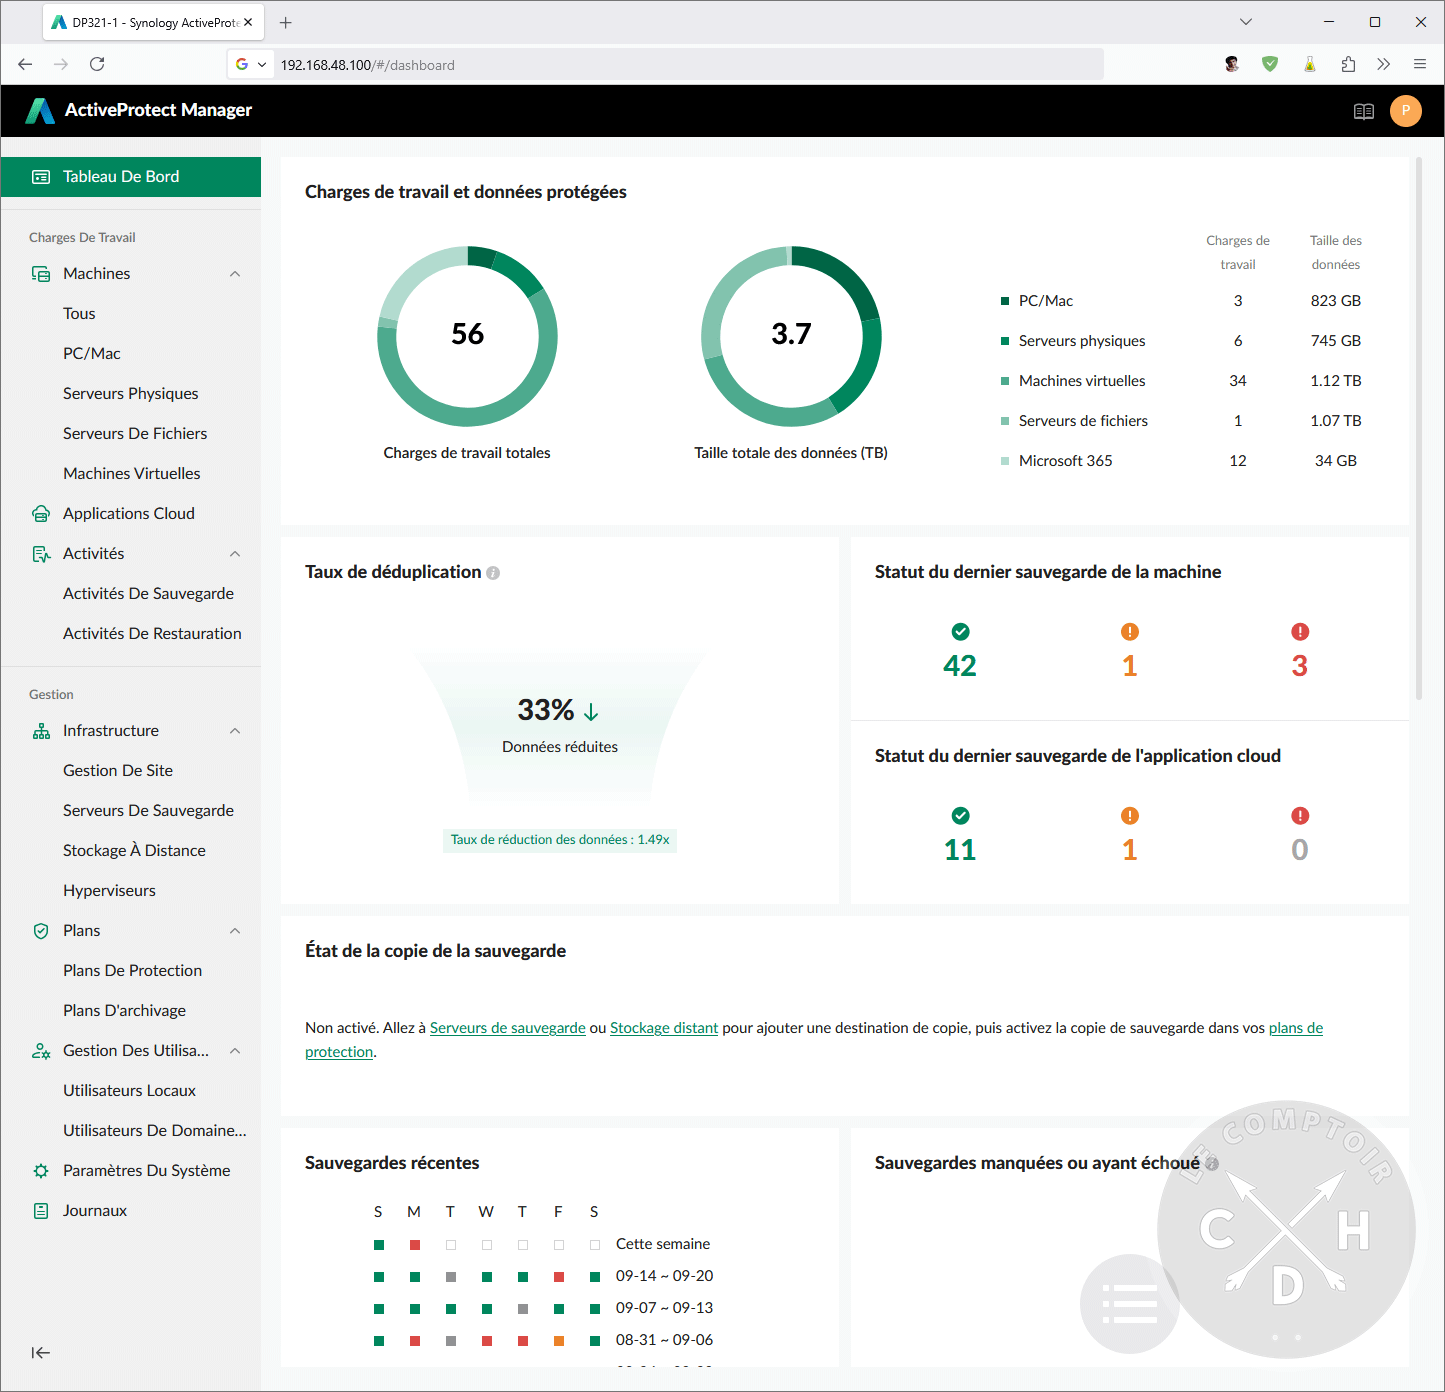Viewport: 1445px width, 1392px height.
Task: Open Activités De Restauration
Action: 152,633
